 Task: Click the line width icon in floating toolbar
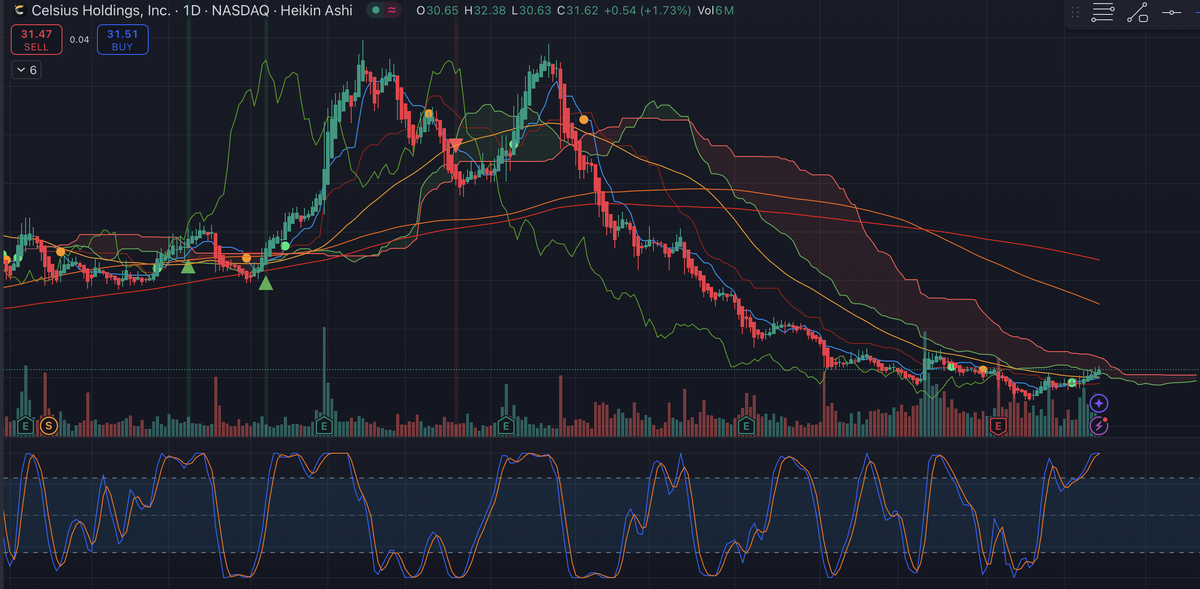coord(1172,13)
